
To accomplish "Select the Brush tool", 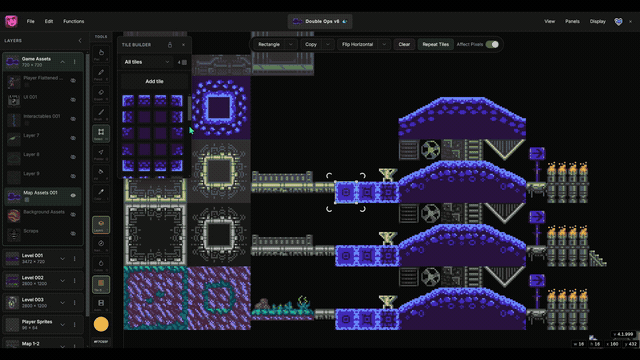I will pyautogui.click(x=101, y=113).
